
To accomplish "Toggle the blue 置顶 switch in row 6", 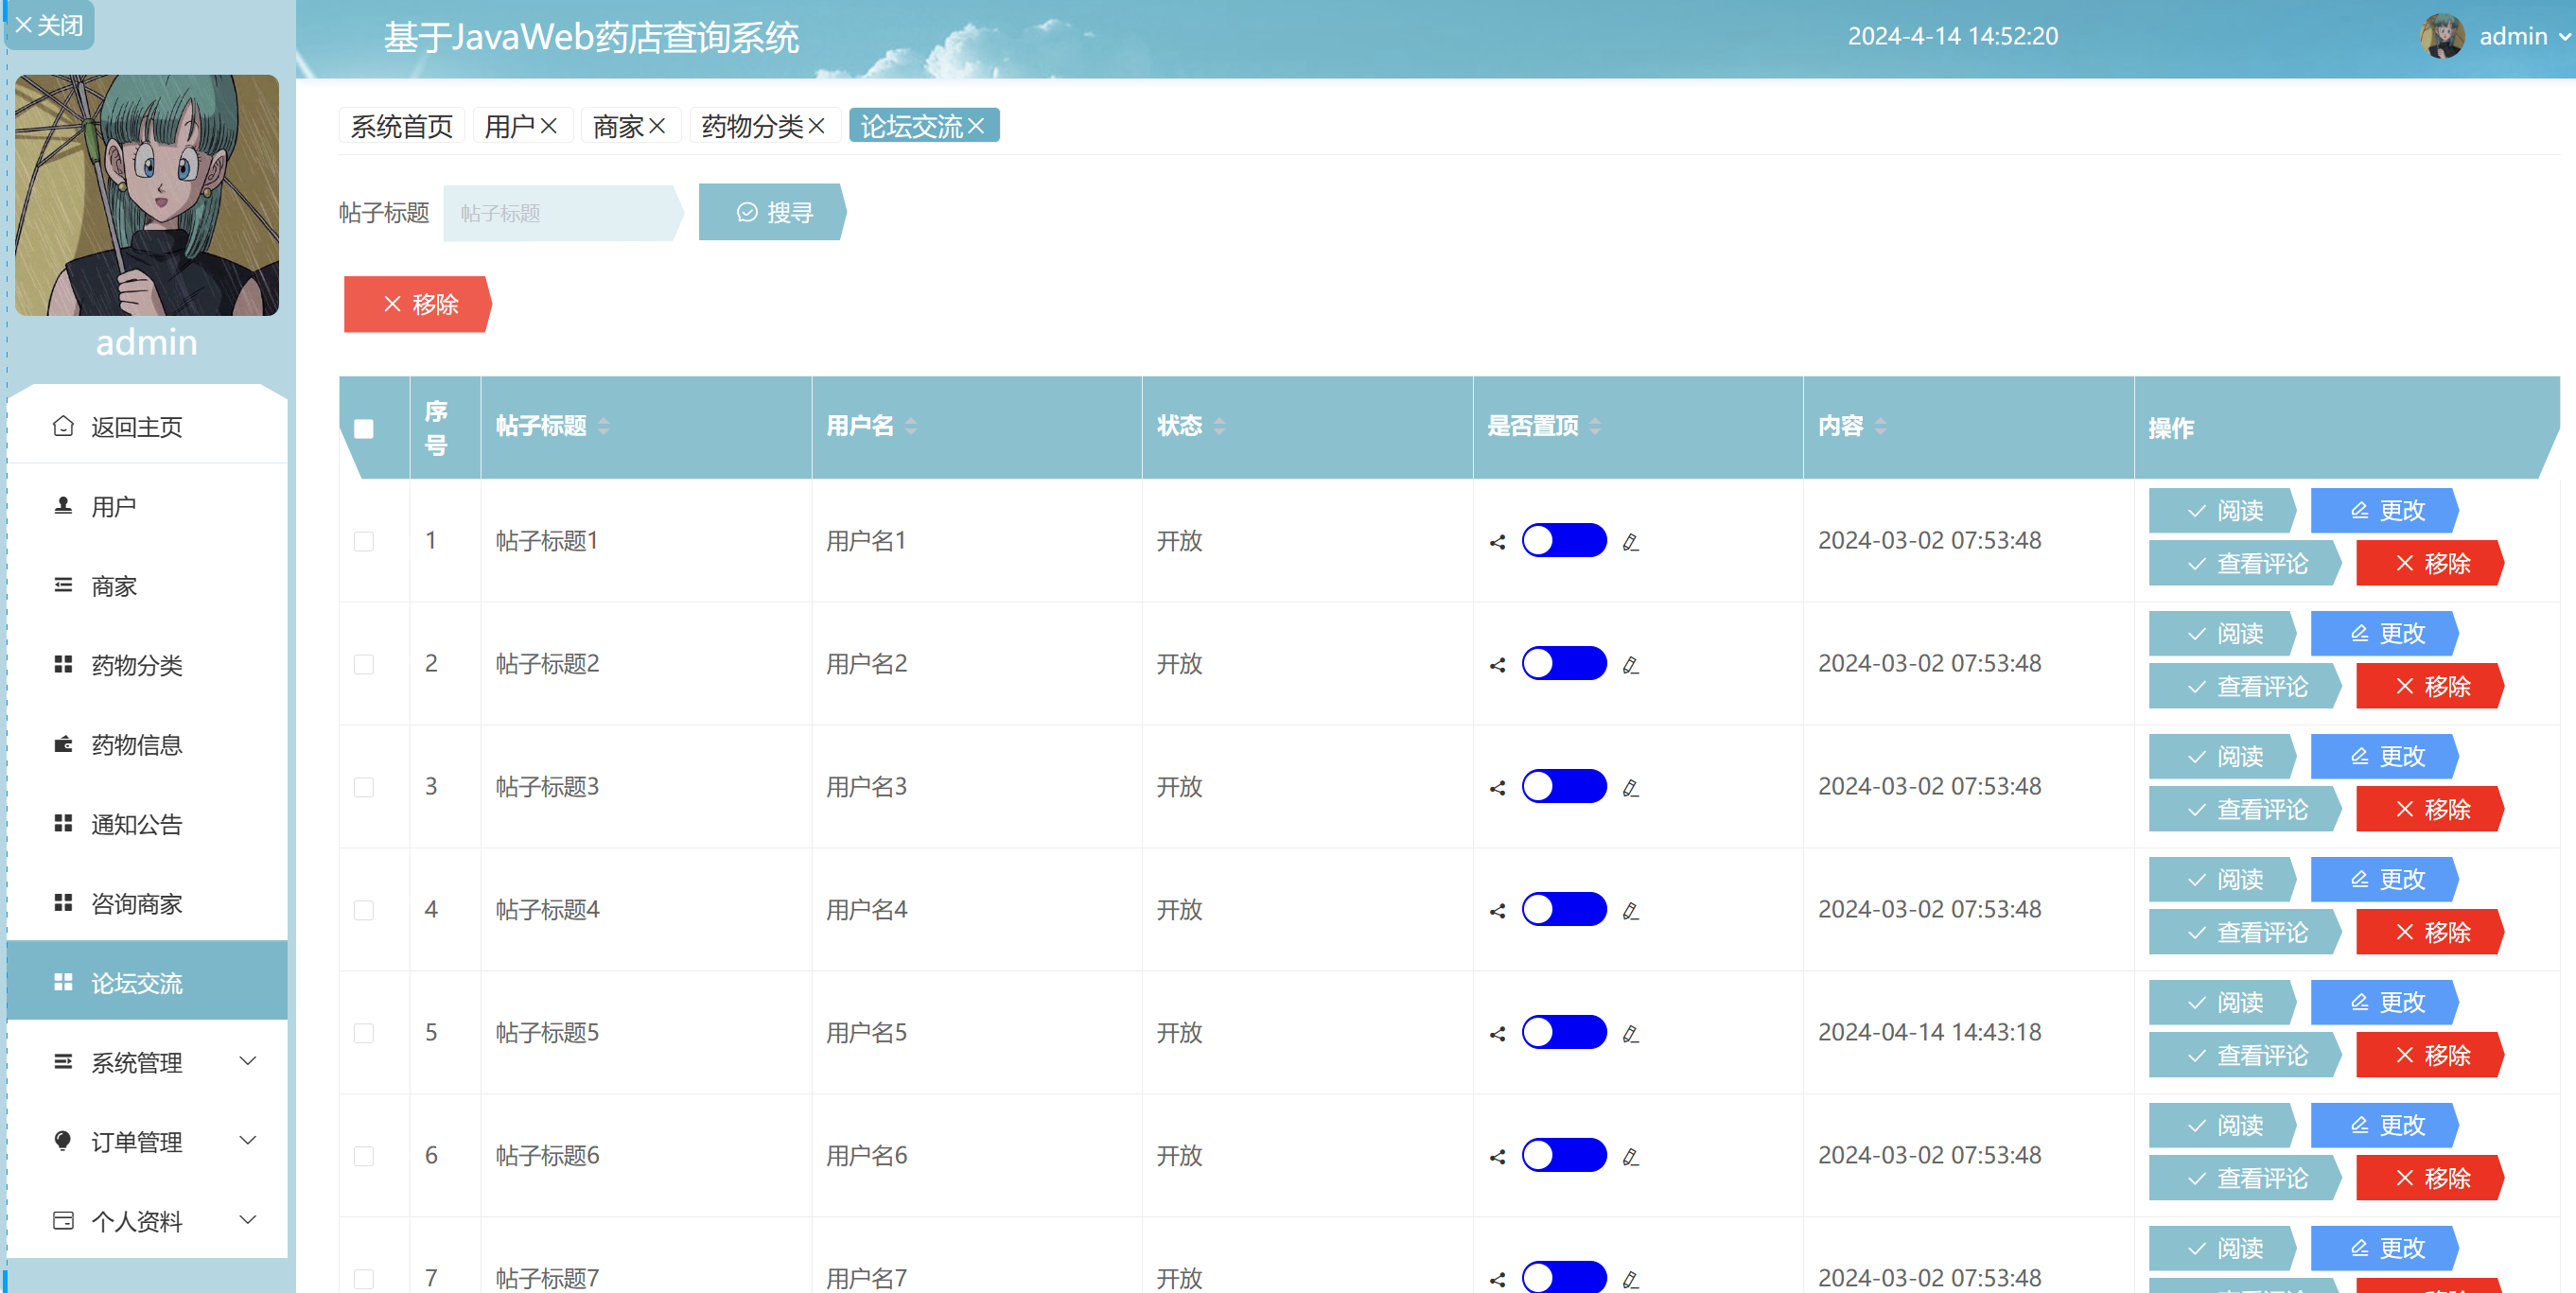I will (1563, 1155).
